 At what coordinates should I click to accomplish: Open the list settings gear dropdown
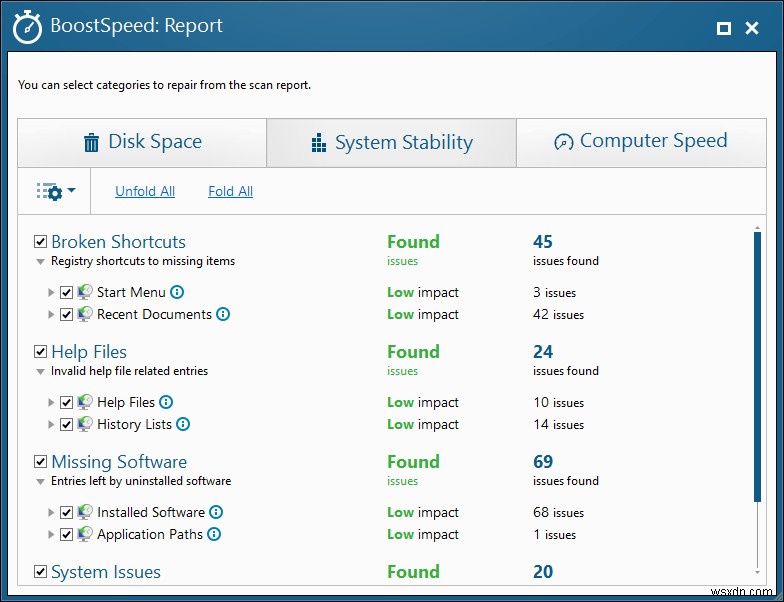(56, 191)
